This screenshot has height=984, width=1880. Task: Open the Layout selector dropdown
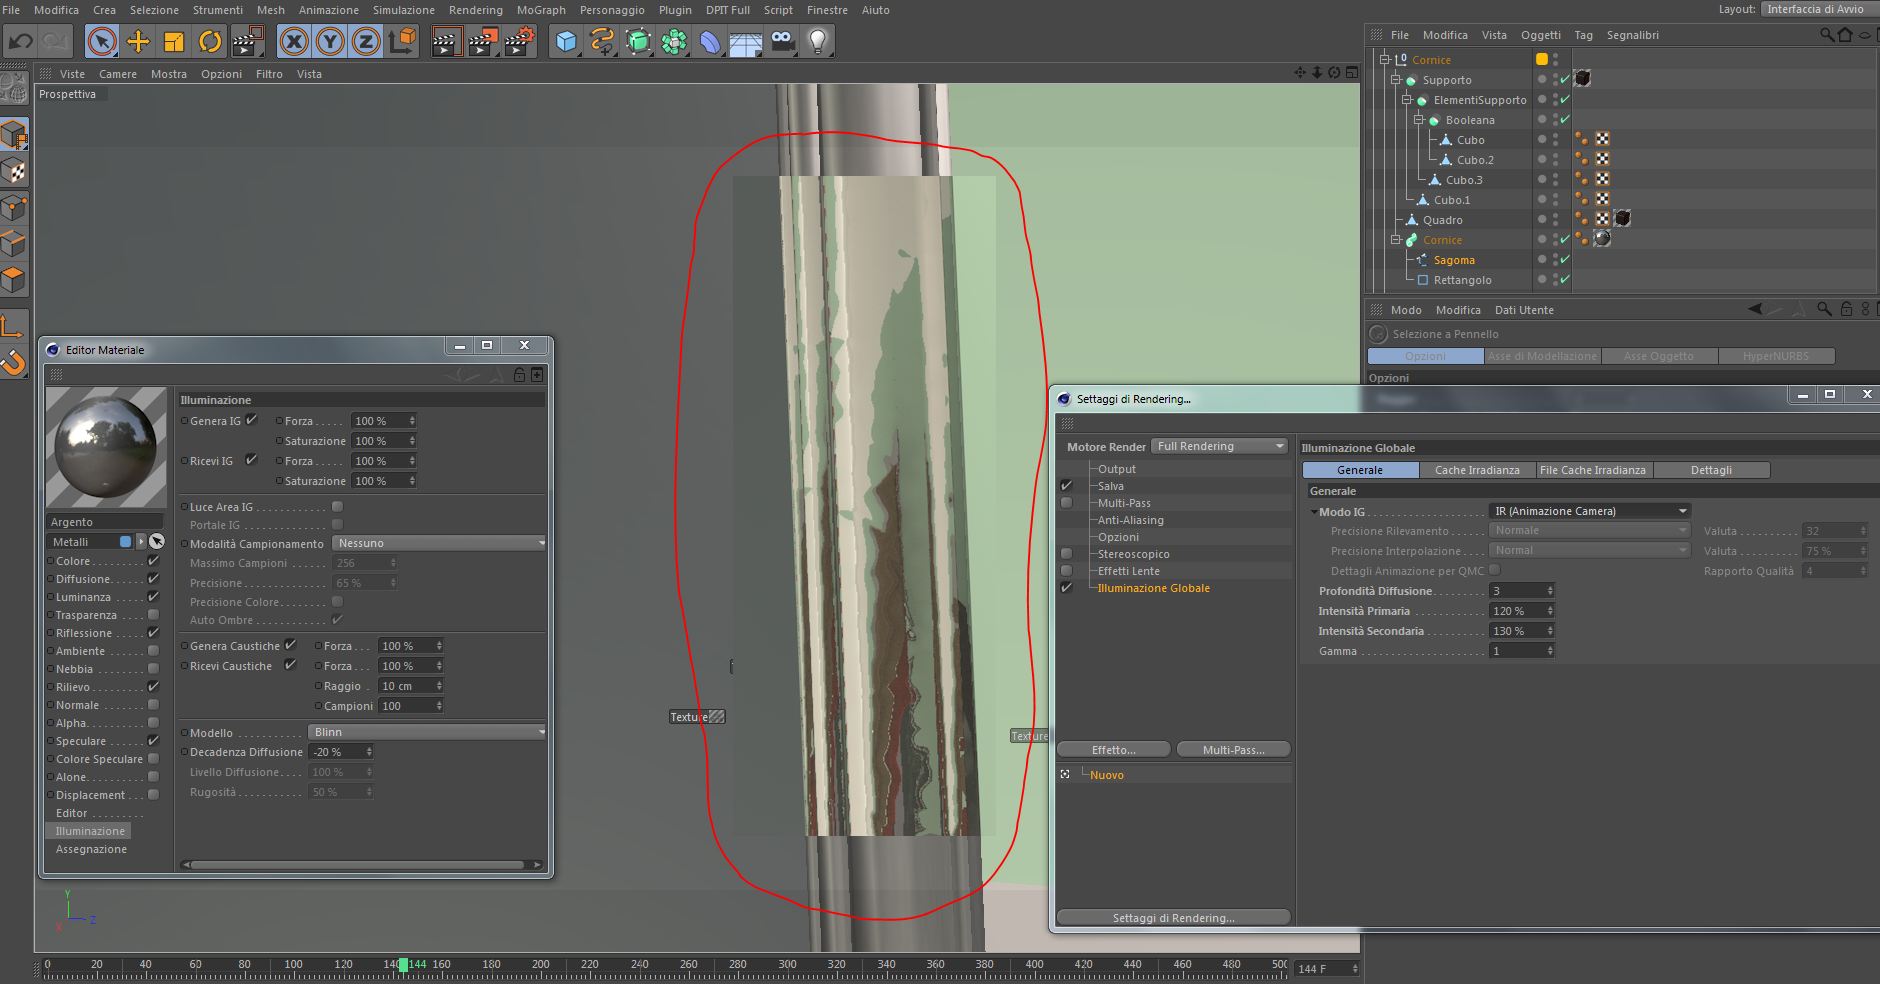point(1820,9)
